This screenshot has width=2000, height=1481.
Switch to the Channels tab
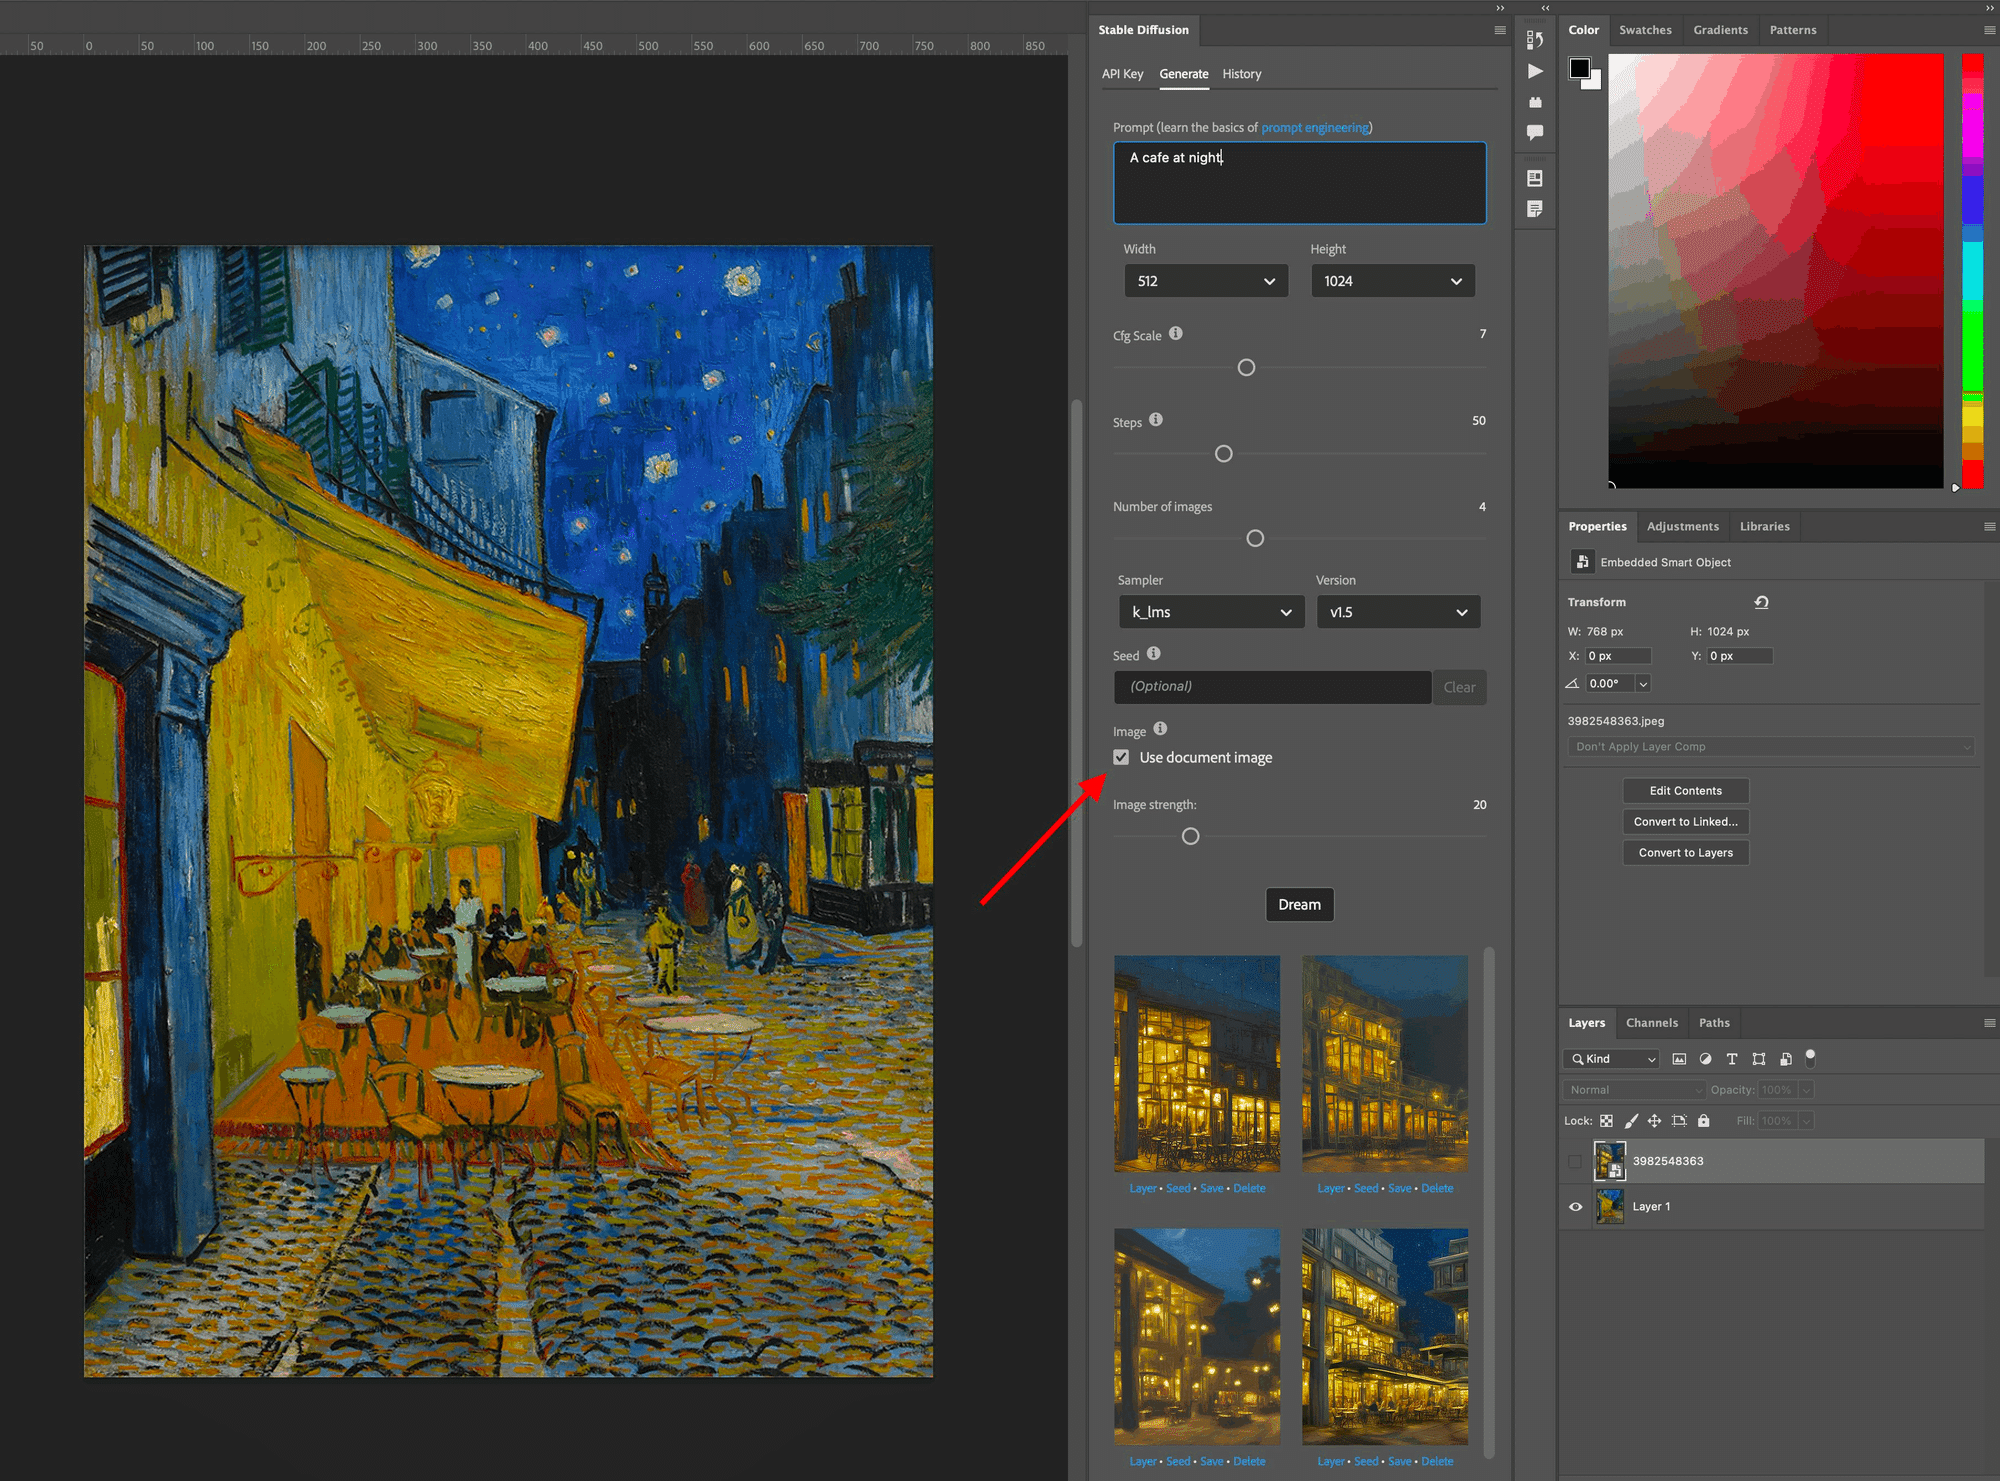[x=1652, y=1022]
